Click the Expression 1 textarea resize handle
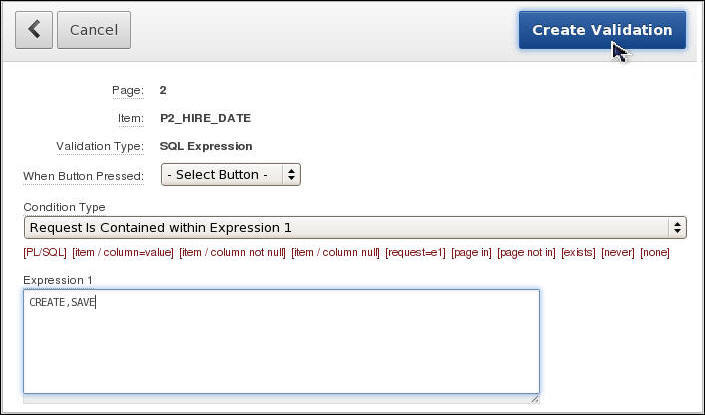705x415 pixels. 534,398
